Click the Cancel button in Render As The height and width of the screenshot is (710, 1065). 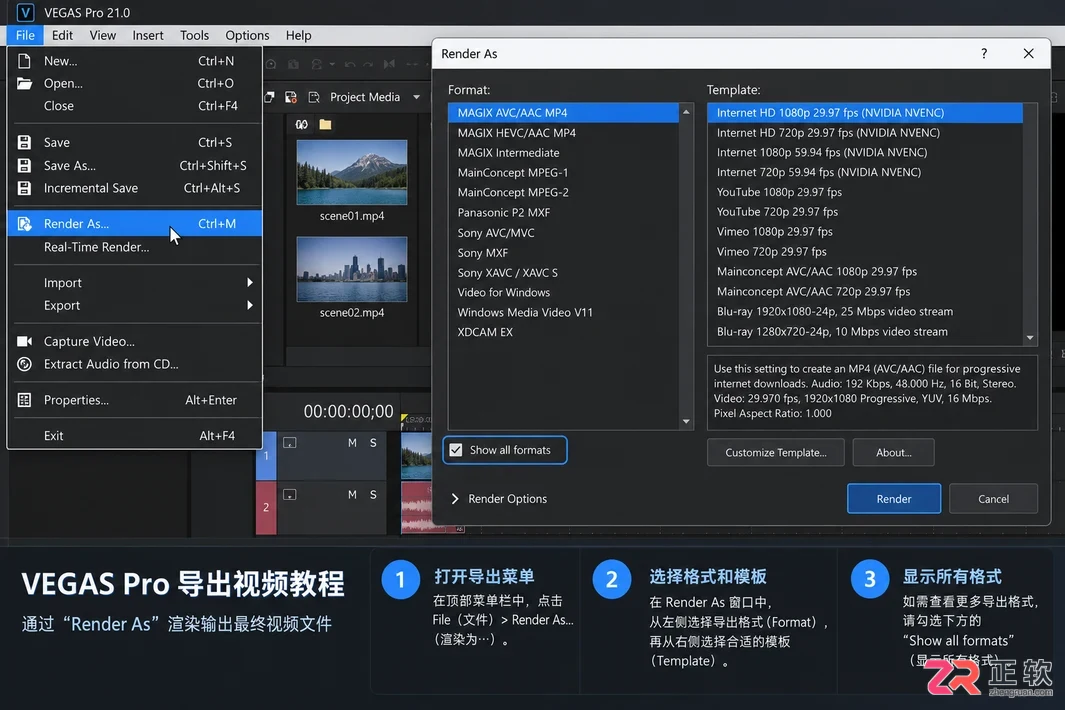coord(993,499)
